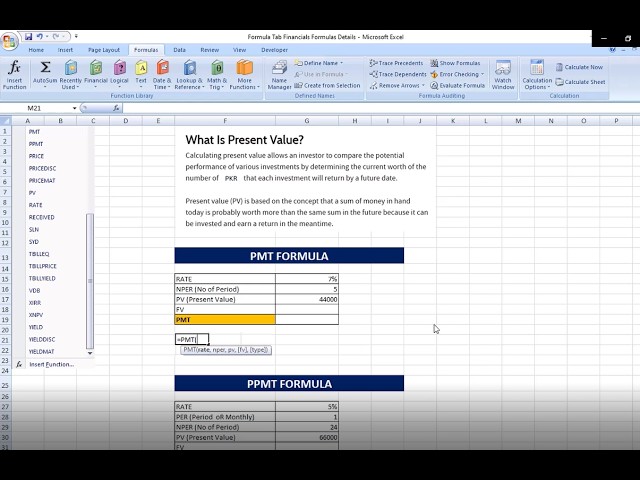Click Calculate Sheet
Screen dimensions: 640x480
[x=580, y=82]
